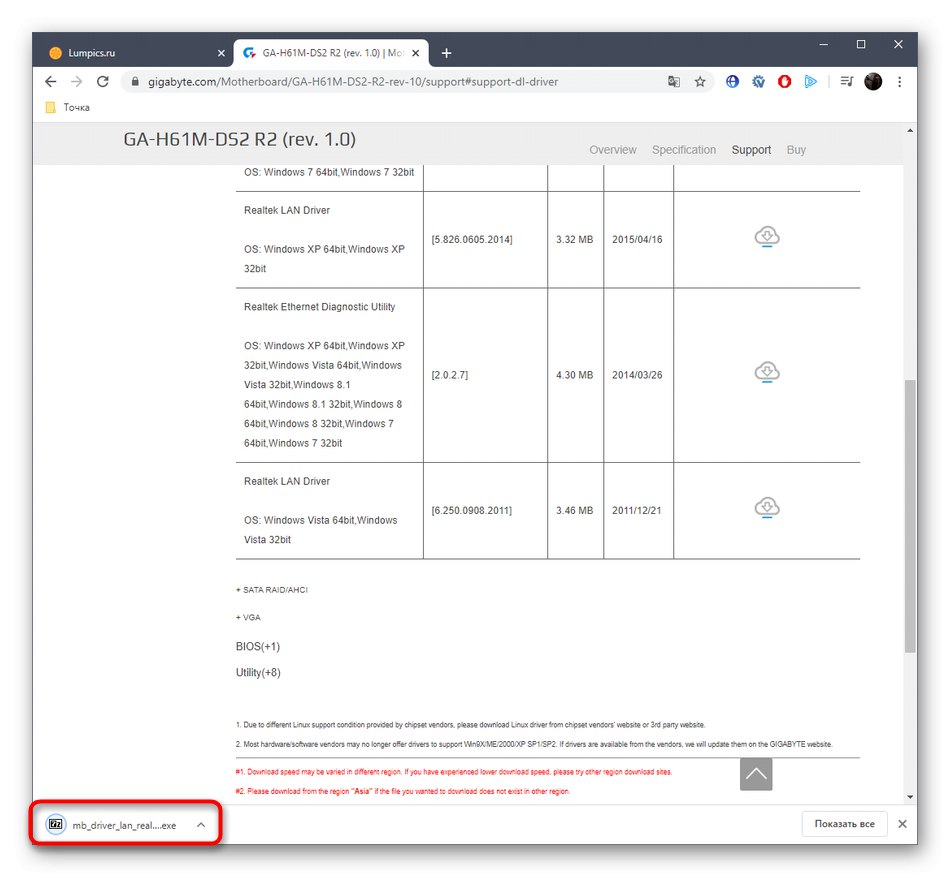Expand options arrow for downloaded file

pos(201,825)
